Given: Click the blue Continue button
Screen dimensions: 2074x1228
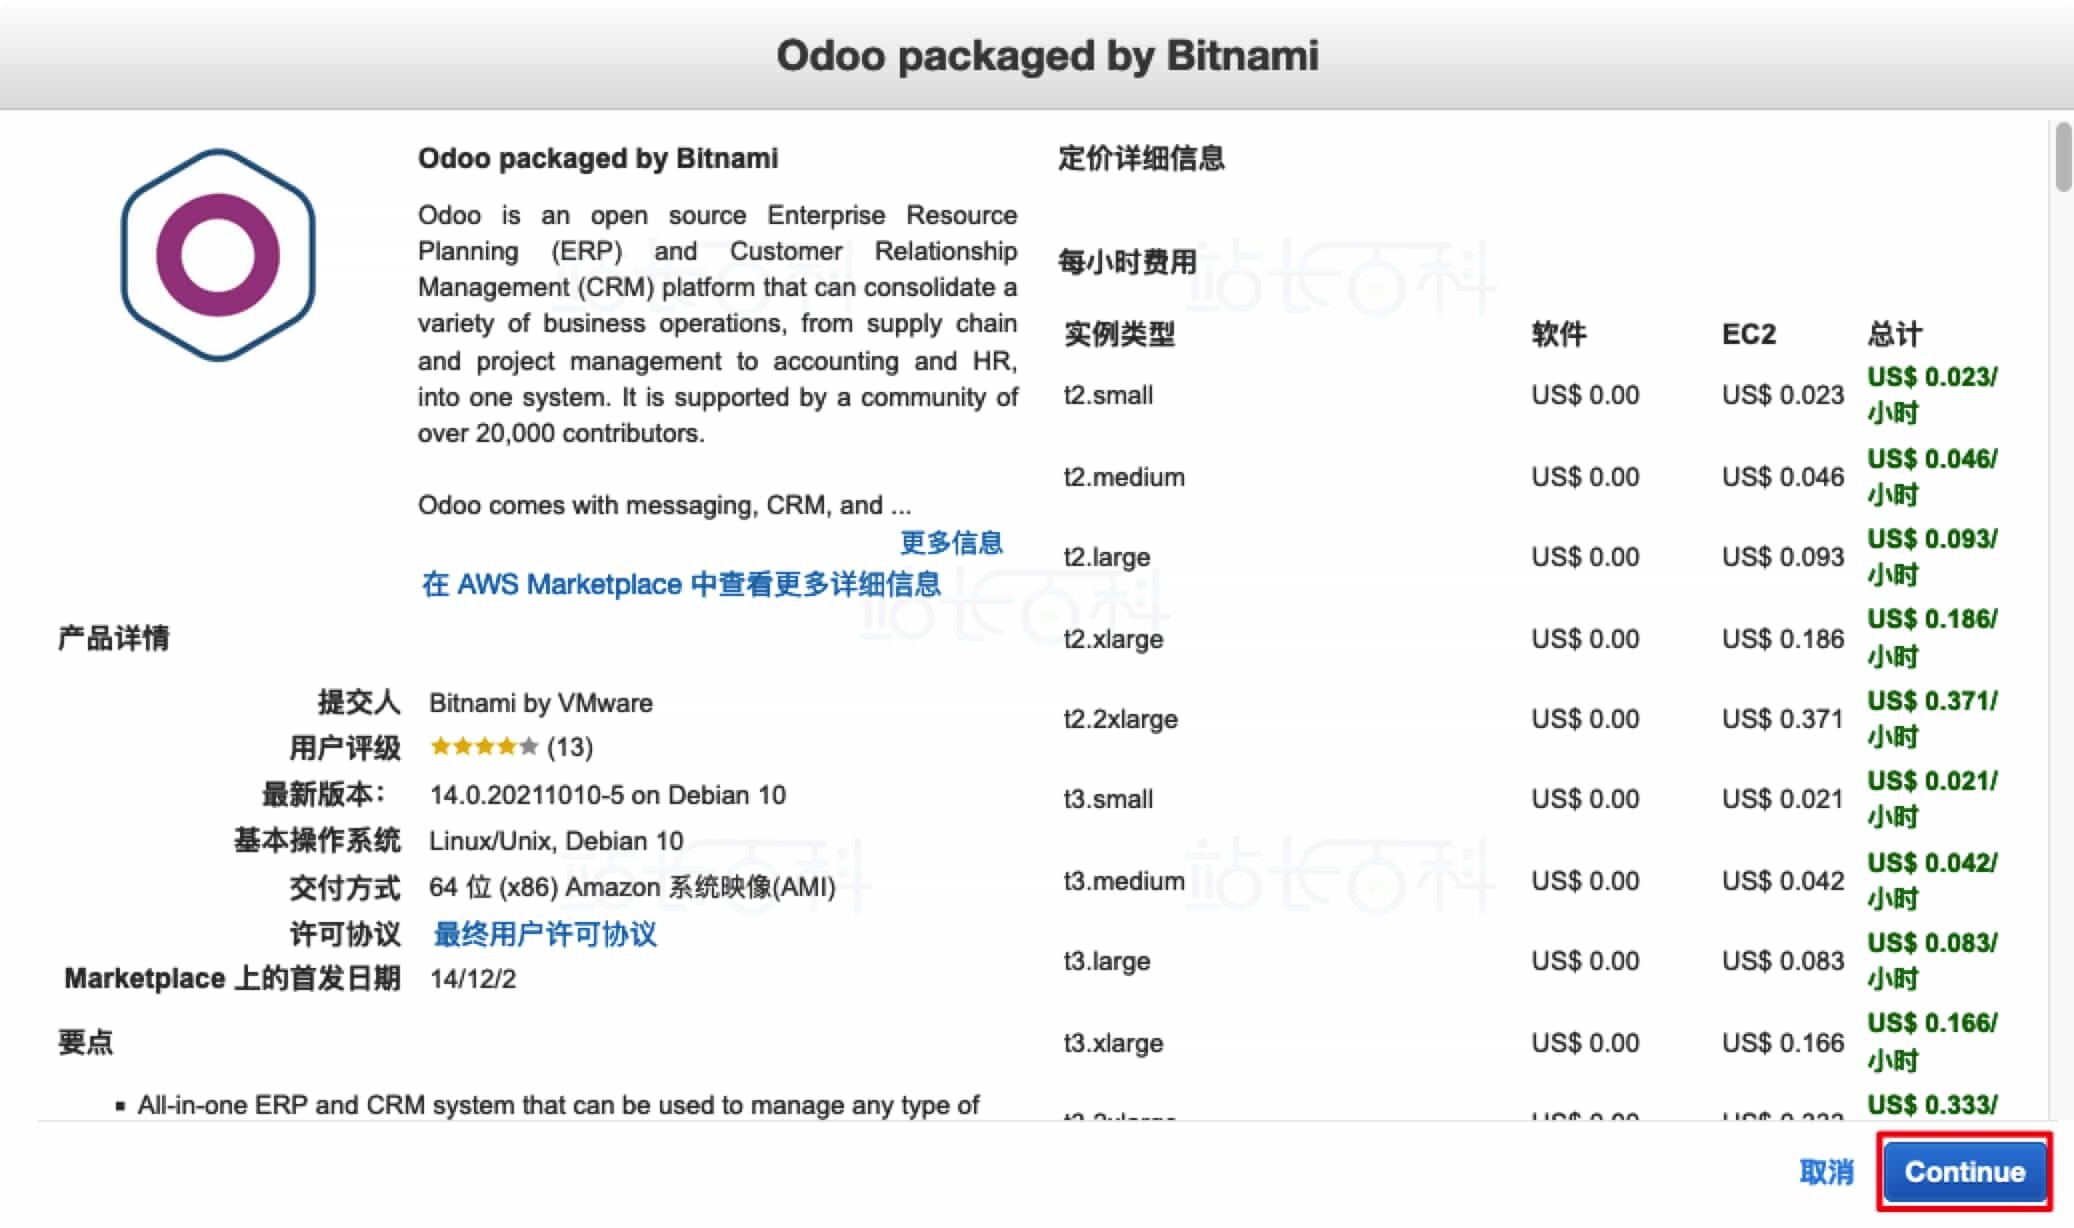Looking at the screenshot, I should pos(1964,1171).
